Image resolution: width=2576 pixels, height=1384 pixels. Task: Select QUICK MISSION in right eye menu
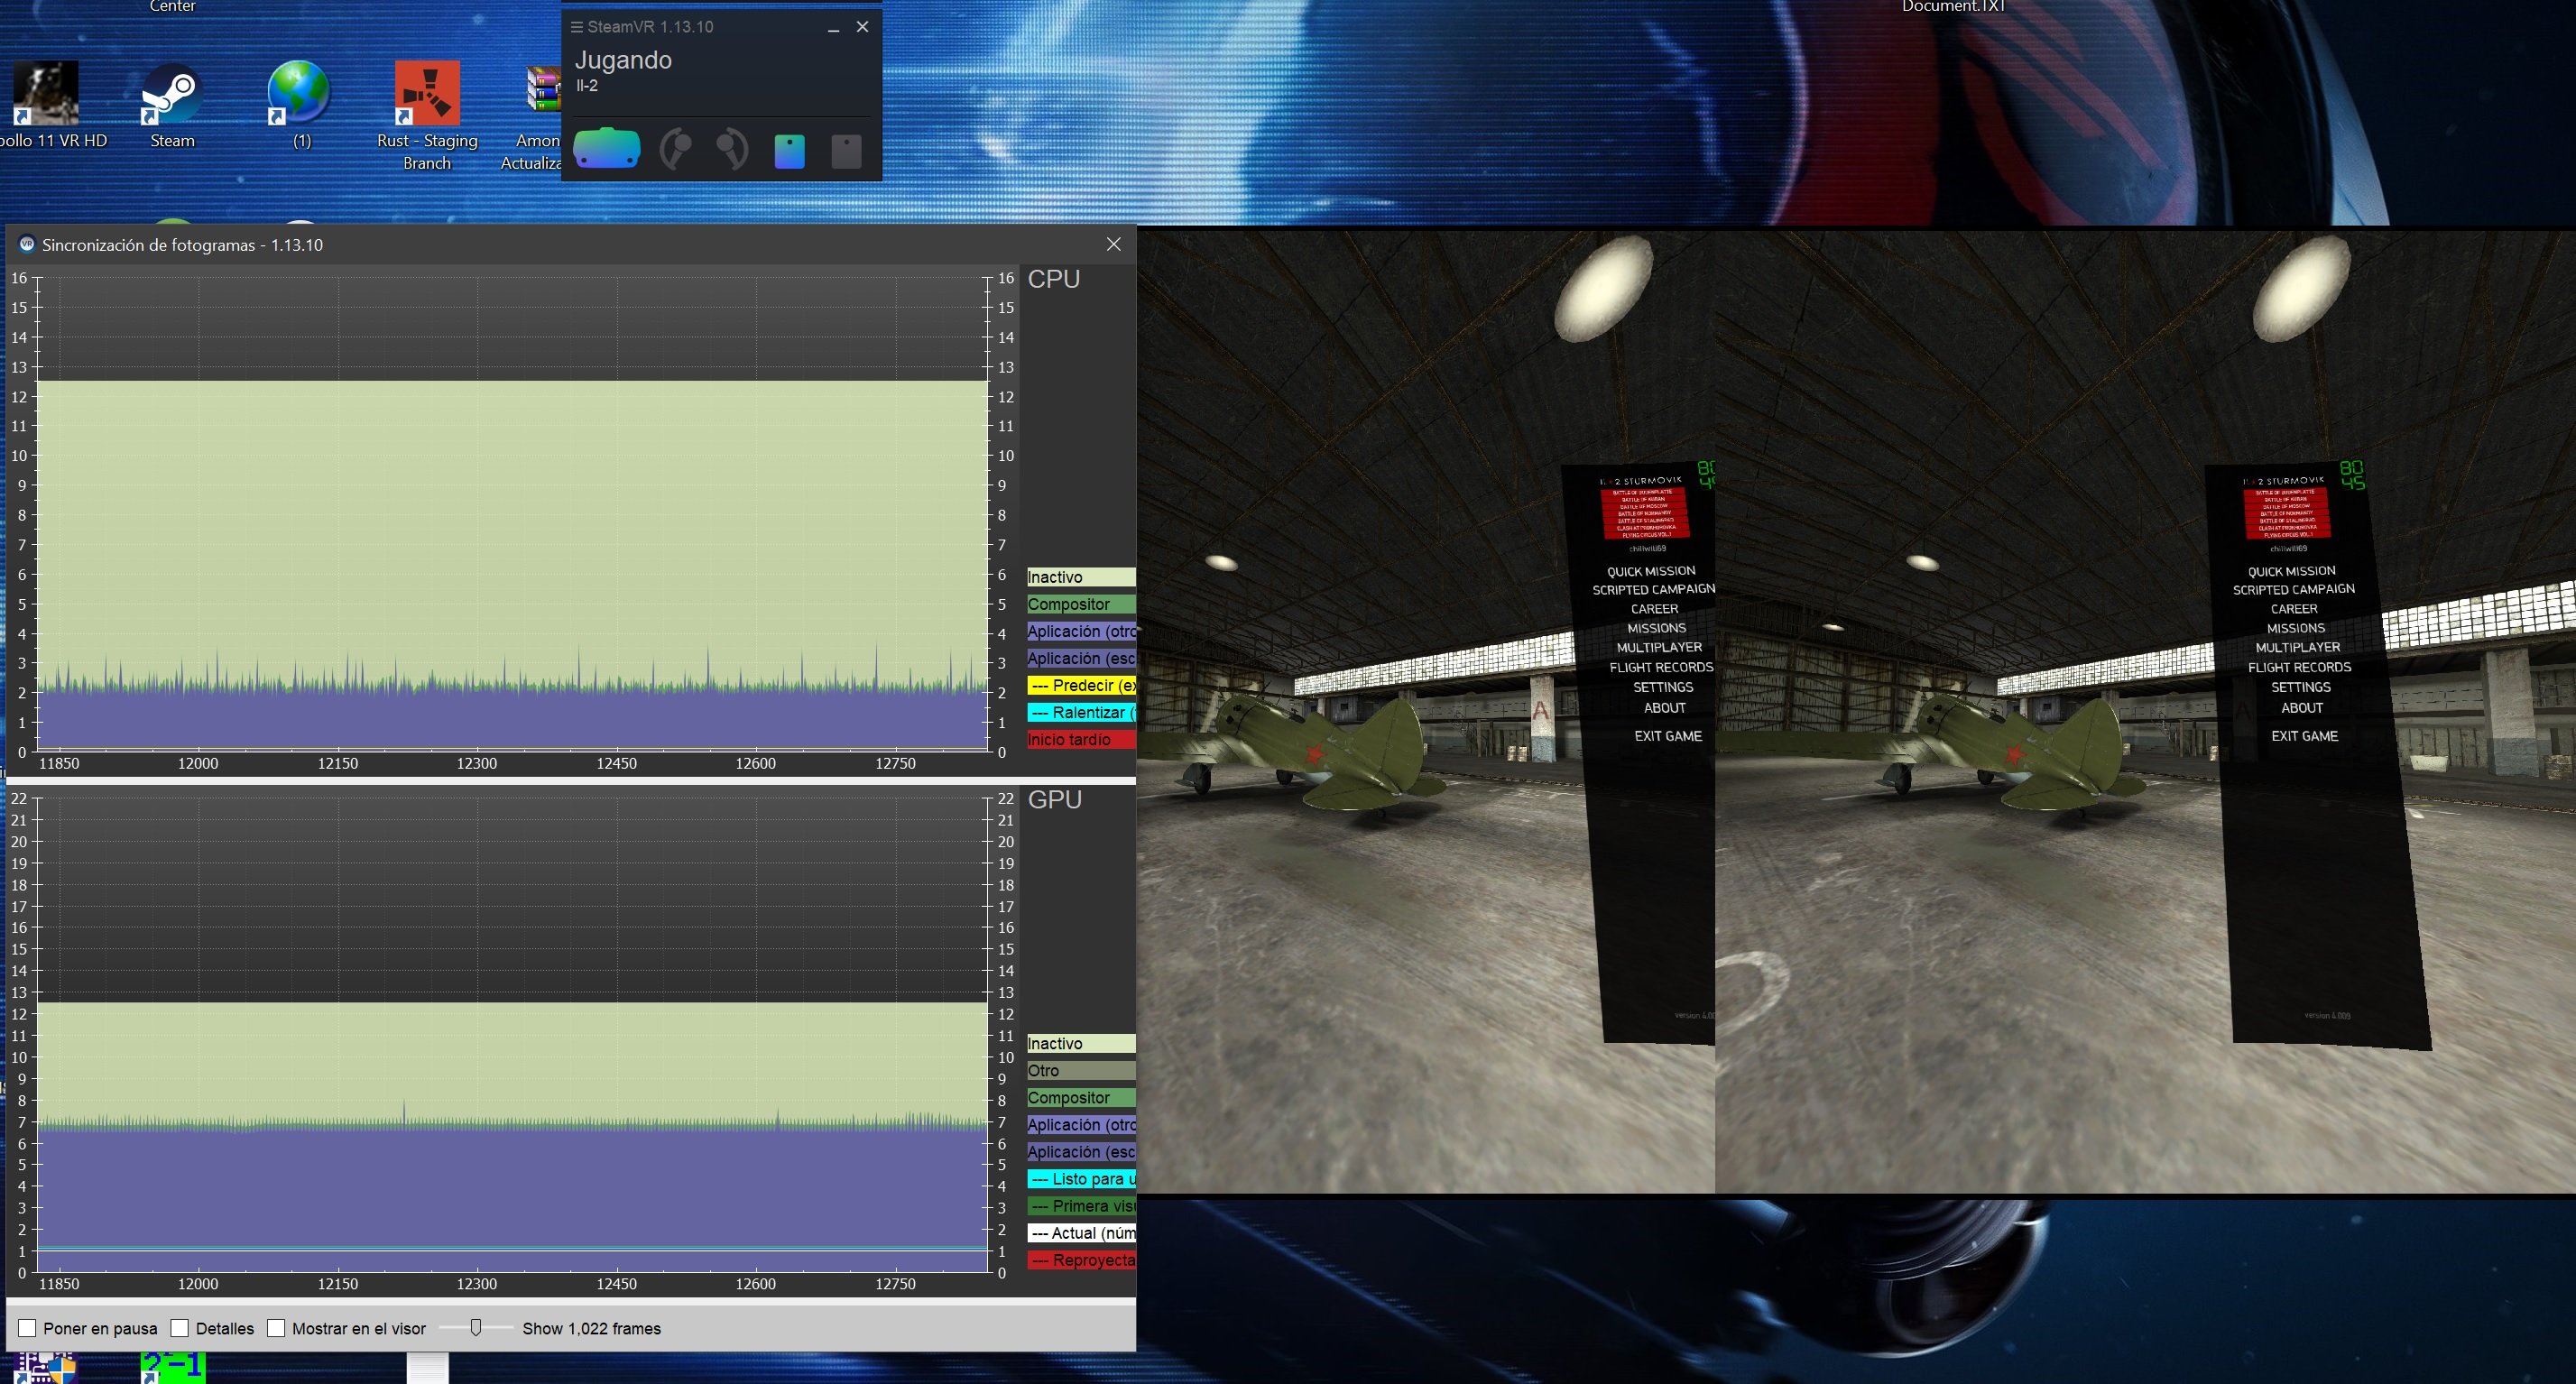pyautogui.click(x=2291, y=571)
